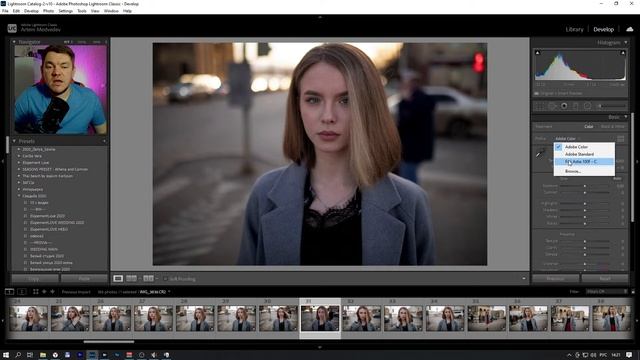Select the Radial Filter tool icon
Screen dimensions: 640x360
click(x=587, y=106)
